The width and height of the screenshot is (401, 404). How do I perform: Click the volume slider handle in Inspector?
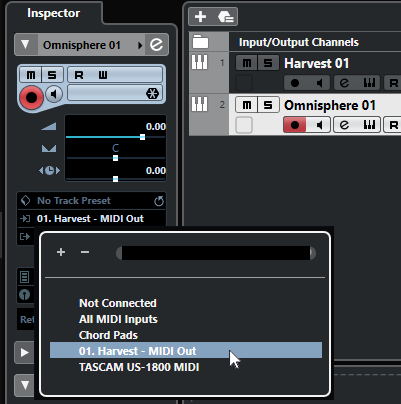(x=142, y=137)
